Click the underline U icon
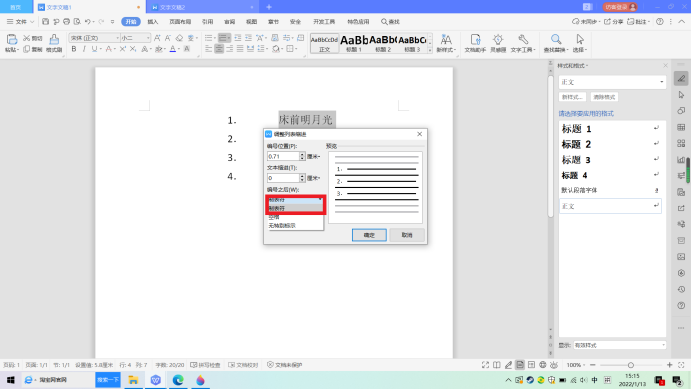This screenshot has height=389, width=692. pyautogui.click(x=94, y=49)
